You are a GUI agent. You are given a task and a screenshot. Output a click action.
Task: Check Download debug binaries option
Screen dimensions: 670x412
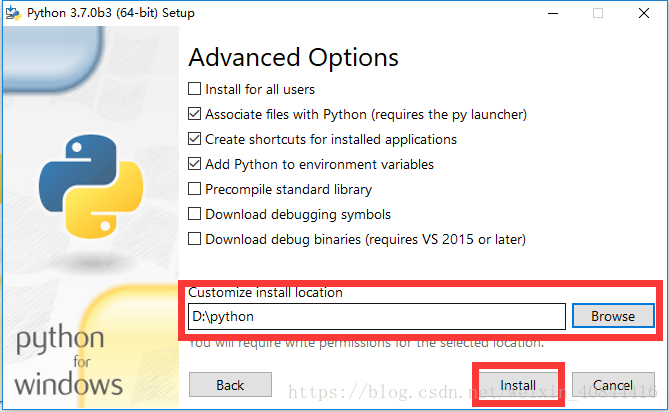tap(195, 239)
